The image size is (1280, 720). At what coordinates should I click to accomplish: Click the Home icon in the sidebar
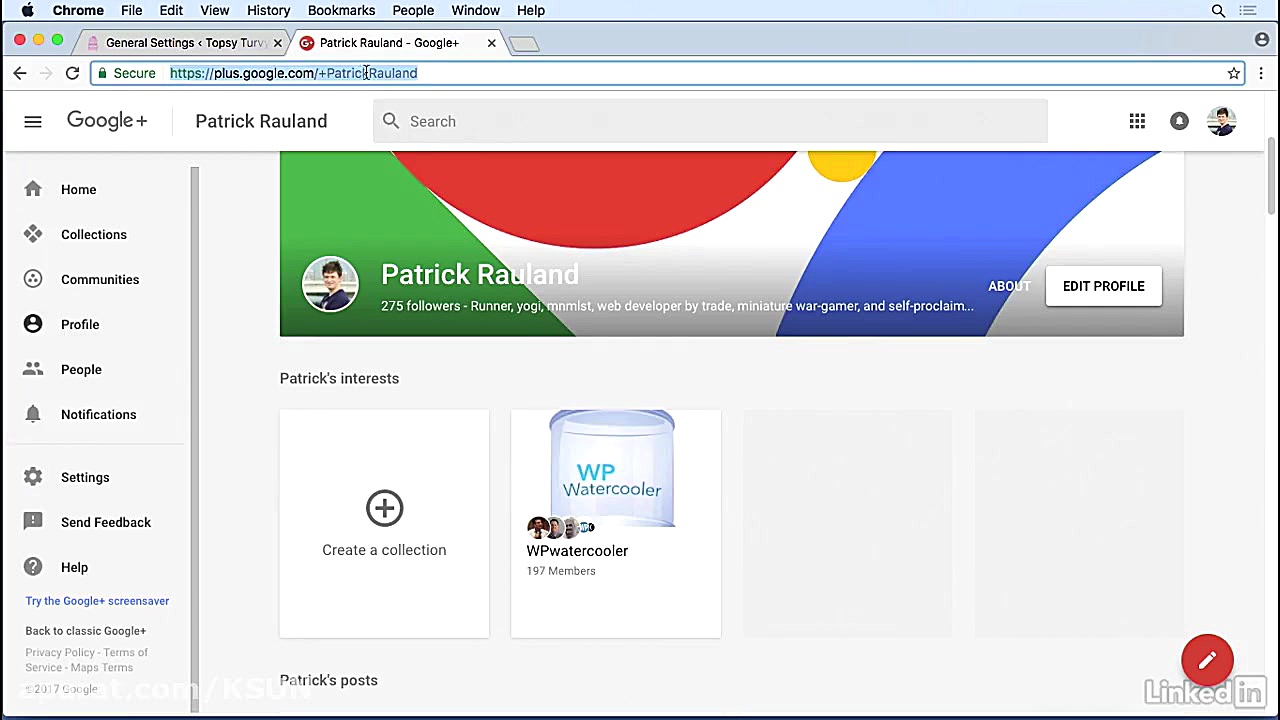pos(33,189)
